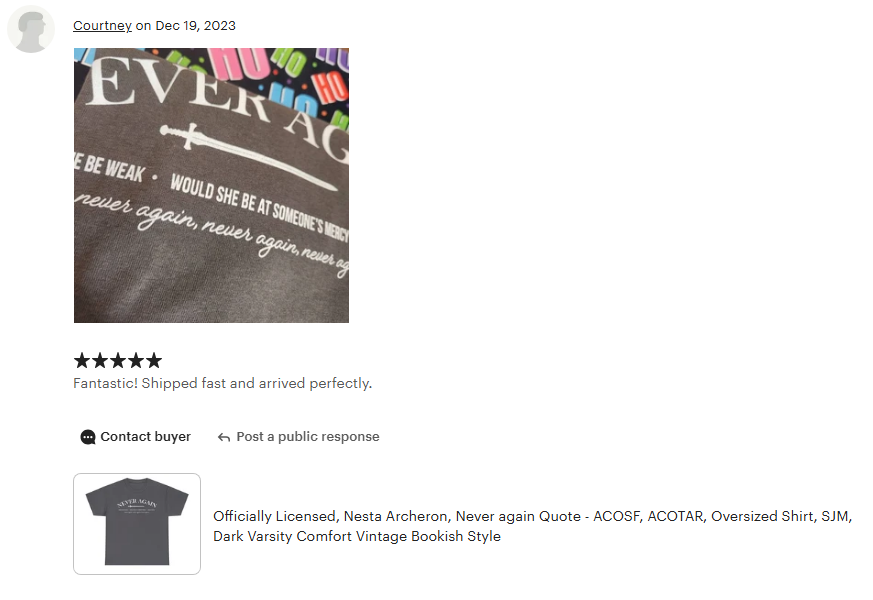Open the Officially Licensed Nesta Archeron listing title
The image size is (873, 600).
pyautogui.click(x=532, y=526)
